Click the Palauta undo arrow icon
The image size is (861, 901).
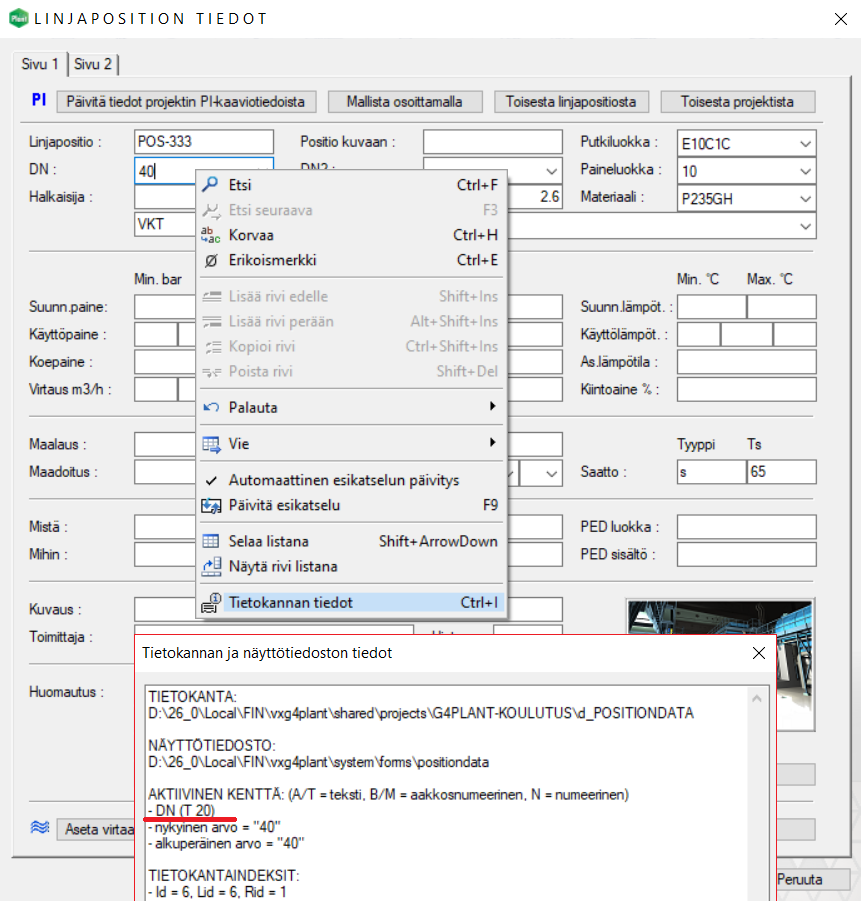210,408
